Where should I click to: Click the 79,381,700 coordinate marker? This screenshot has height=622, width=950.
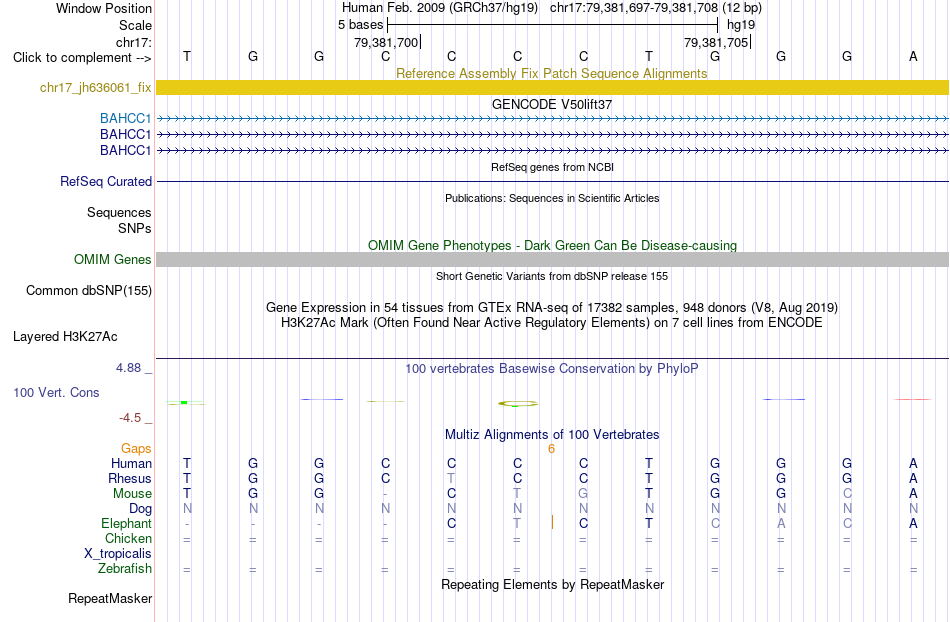[x=387, y=42]
